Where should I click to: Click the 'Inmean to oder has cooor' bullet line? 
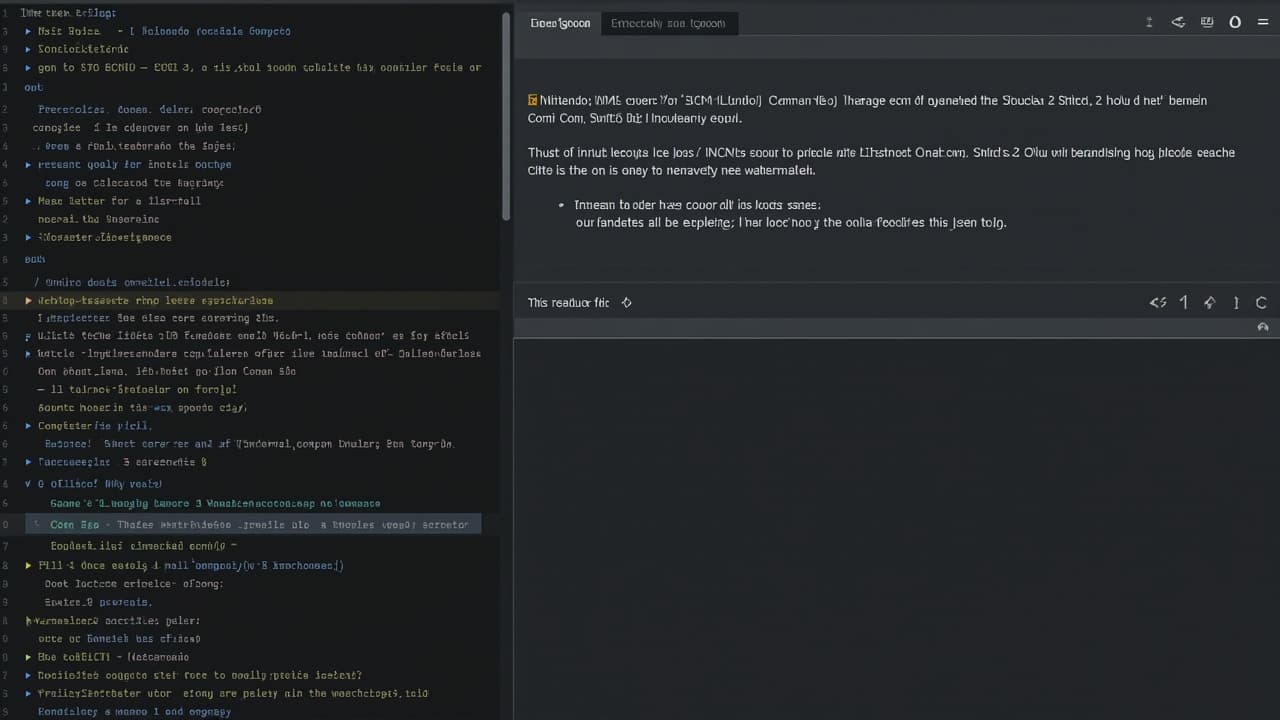(697, 204)
